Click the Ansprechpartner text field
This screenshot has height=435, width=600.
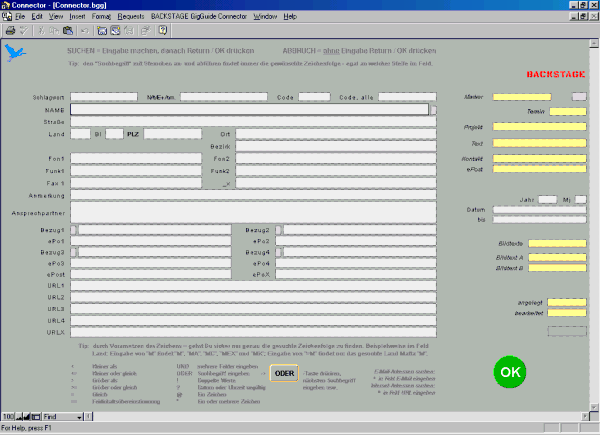252,211
